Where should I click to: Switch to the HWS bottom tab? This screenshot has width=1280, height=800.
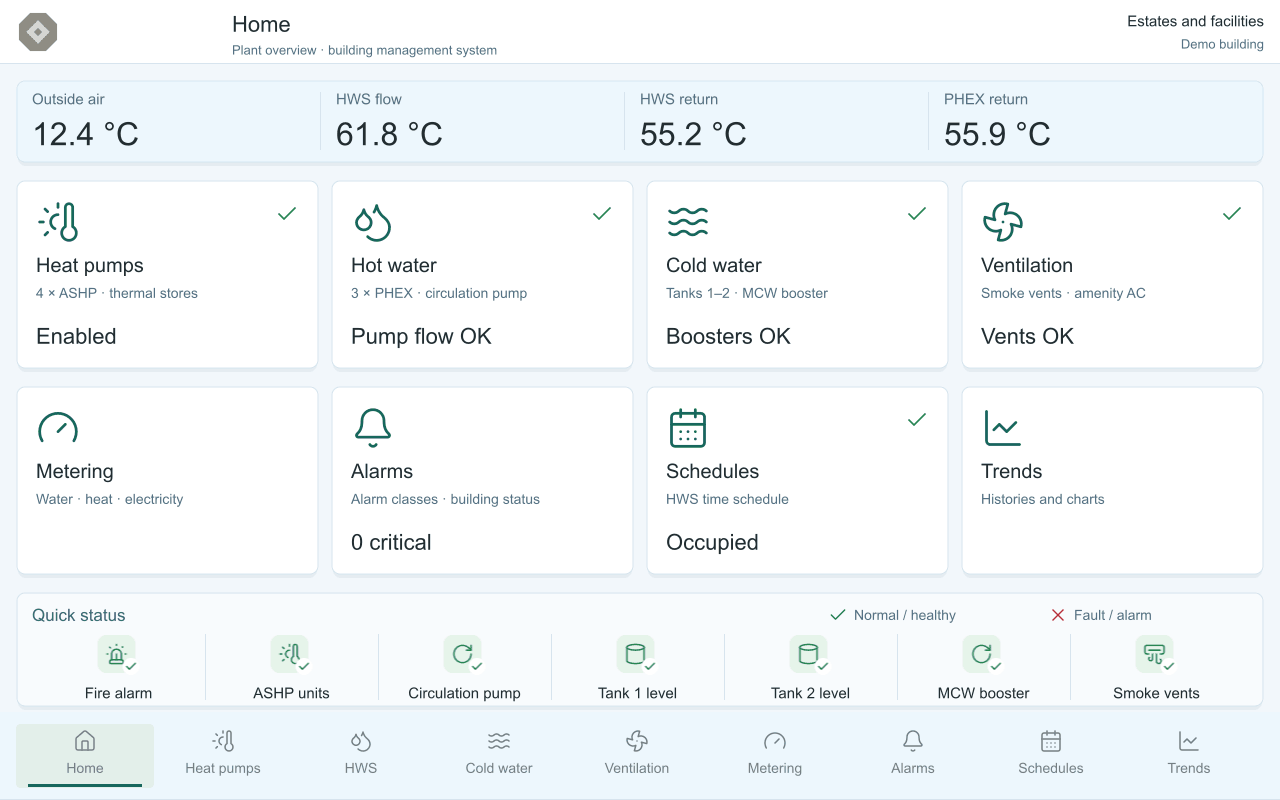click(x=361, y=755)
